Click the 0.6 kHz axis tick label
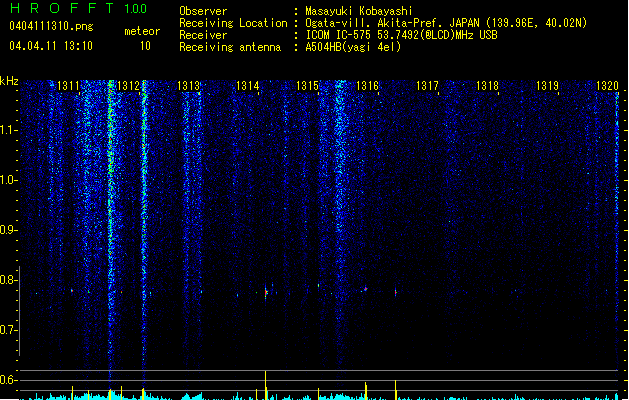This screenshot has width=629, height=400. tap(8, 380)
